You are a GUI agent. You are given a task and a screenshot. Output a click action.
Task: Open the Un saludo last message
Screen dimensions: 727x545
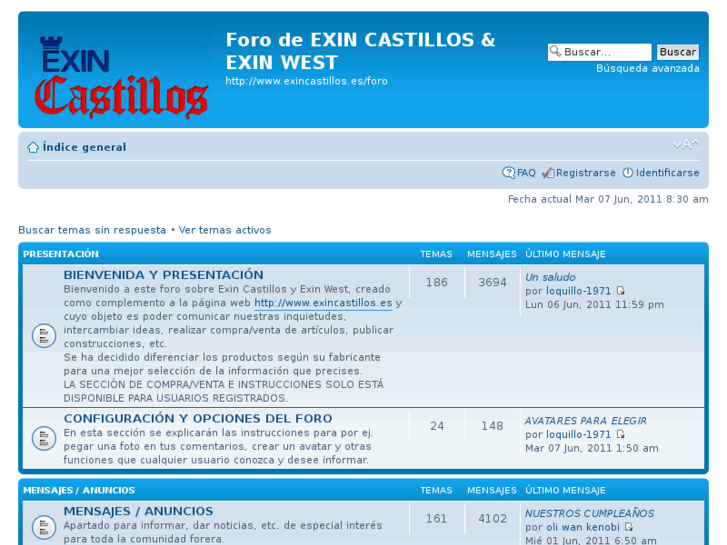[x=550, y=277]
